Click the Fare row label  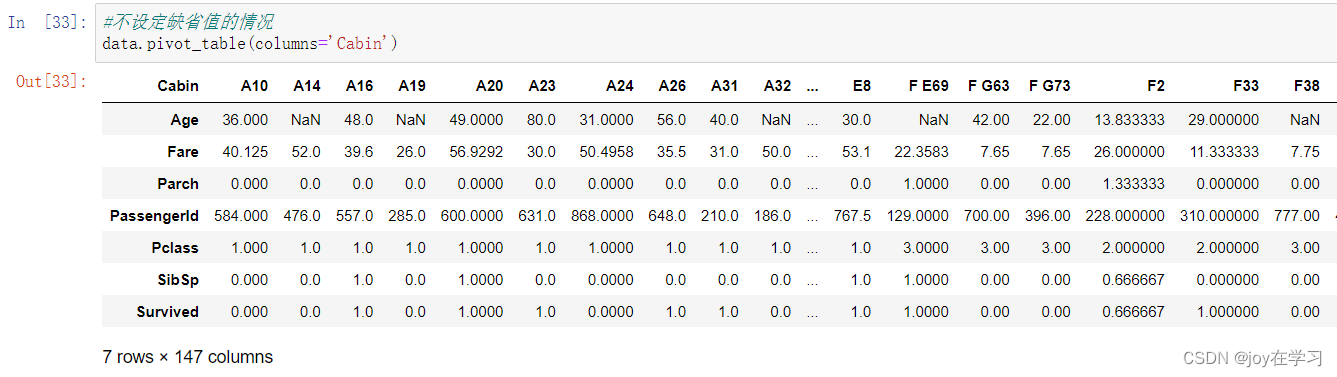[x=183, y=152]
